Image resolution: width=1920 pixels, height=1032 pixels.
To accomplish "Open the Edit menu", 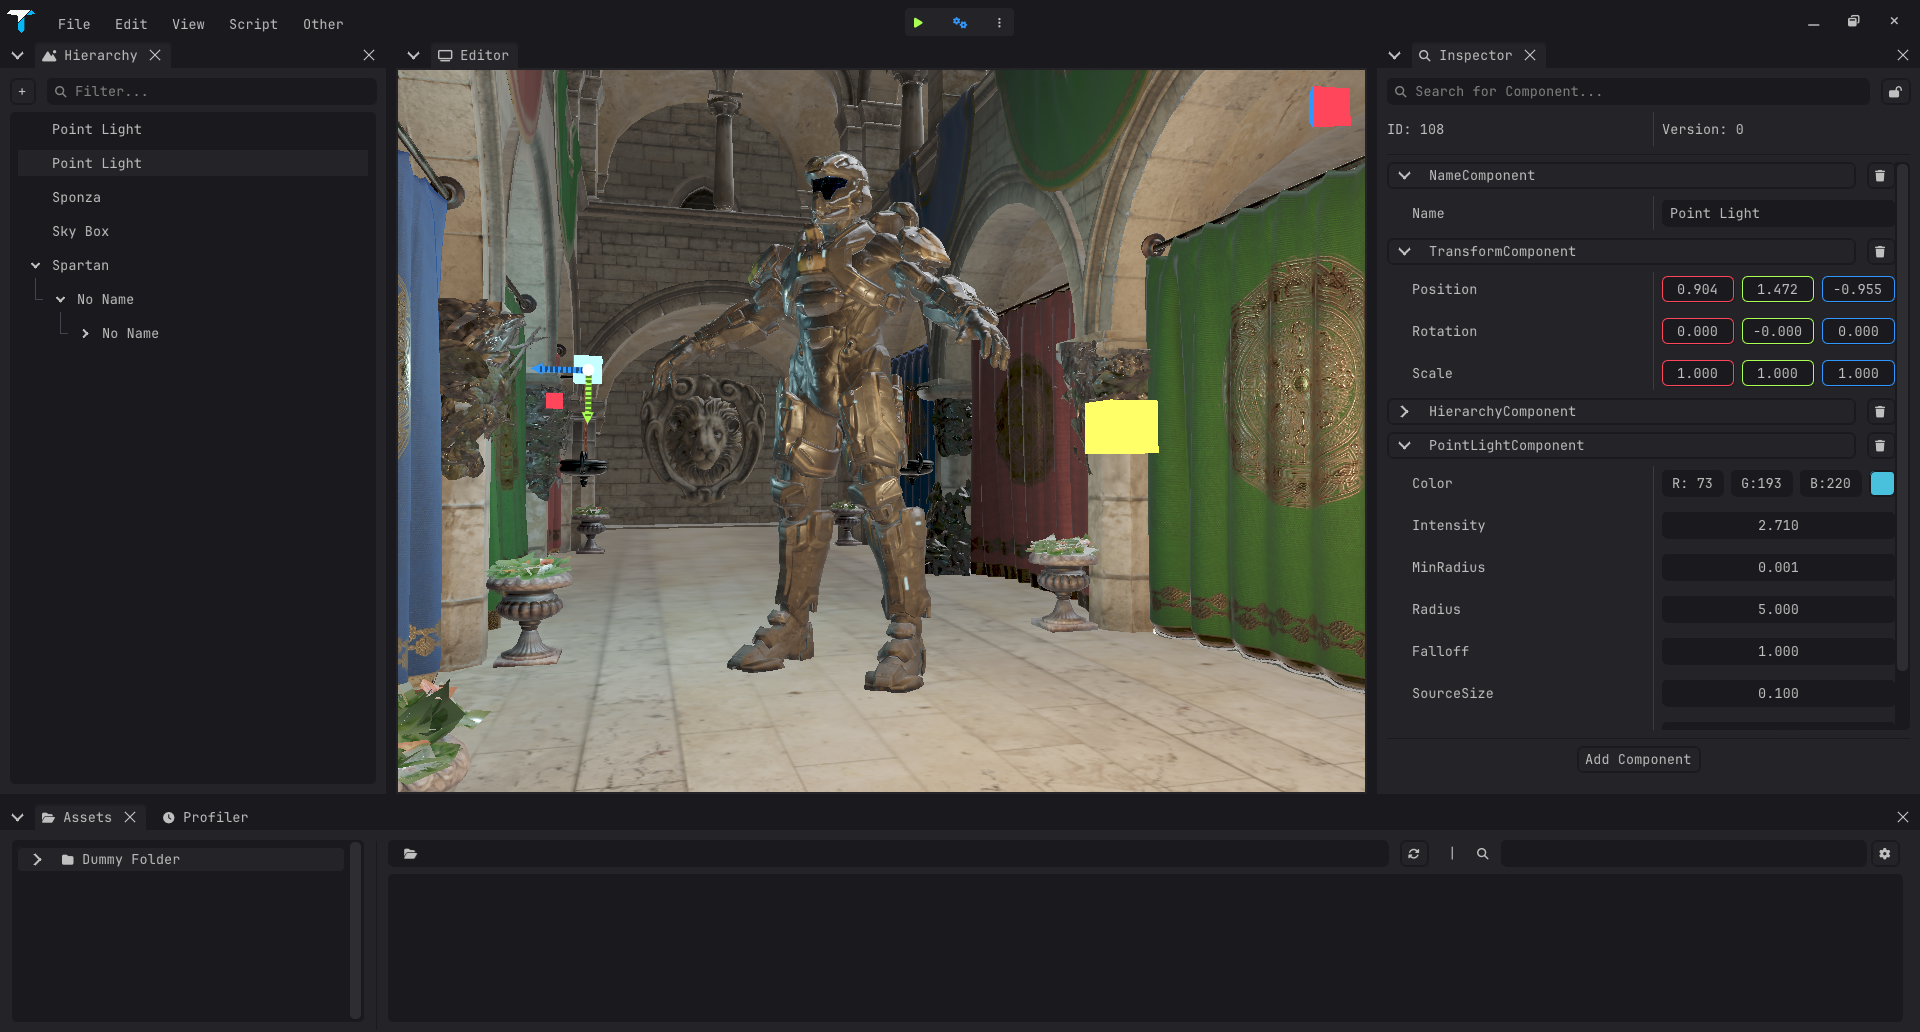I will tap(131, 24).
